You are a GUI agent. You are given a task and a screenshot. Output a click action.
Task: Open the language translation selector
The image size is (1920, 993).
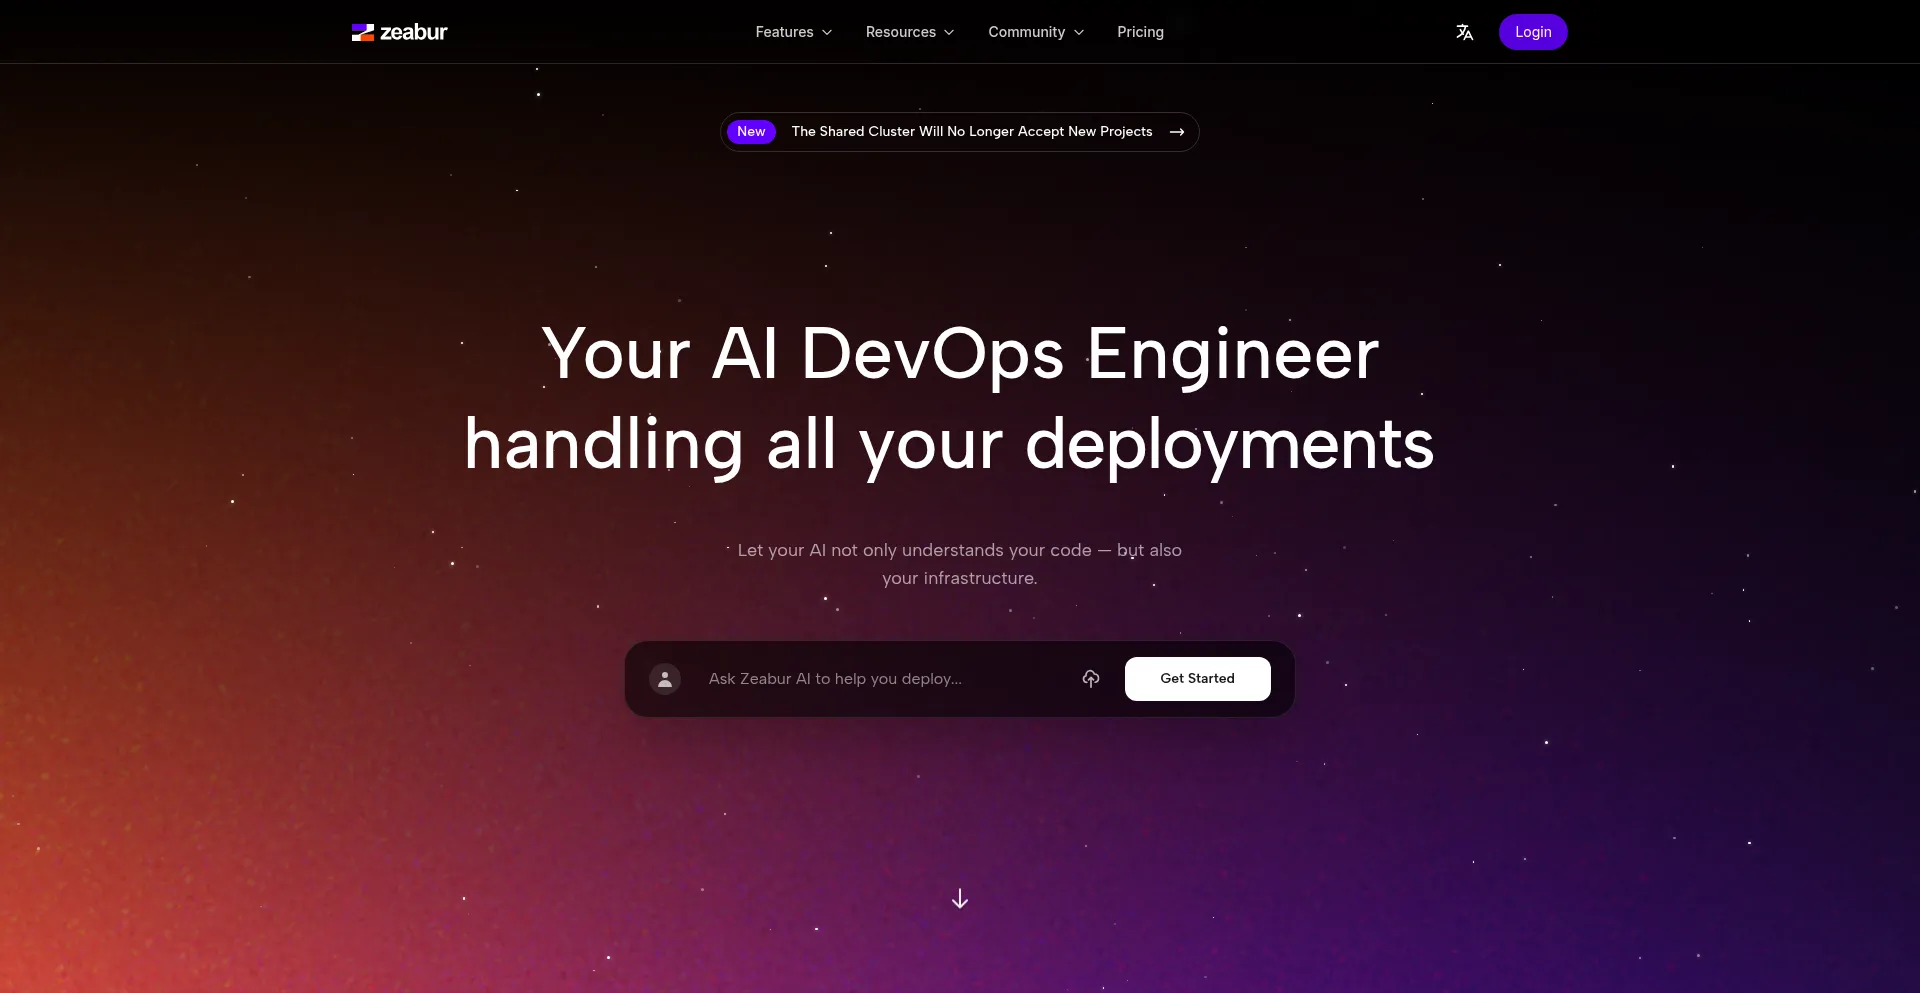(x=1464, y=32)
